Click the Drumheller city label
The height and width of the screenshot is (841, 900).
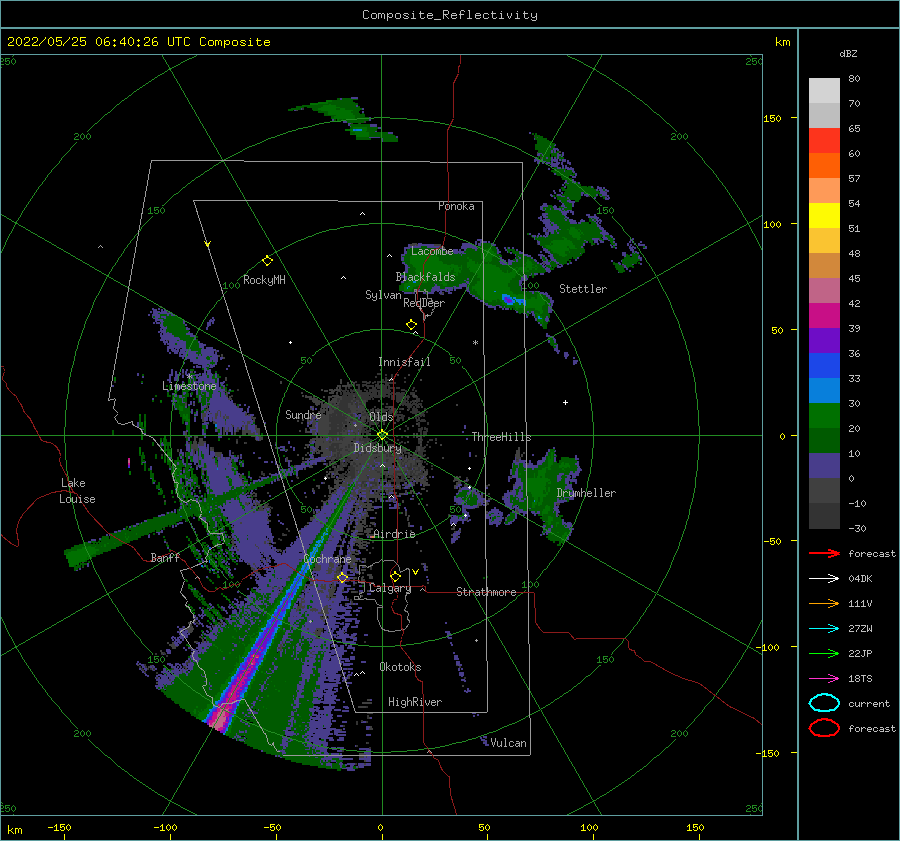[x=586, y=493]
